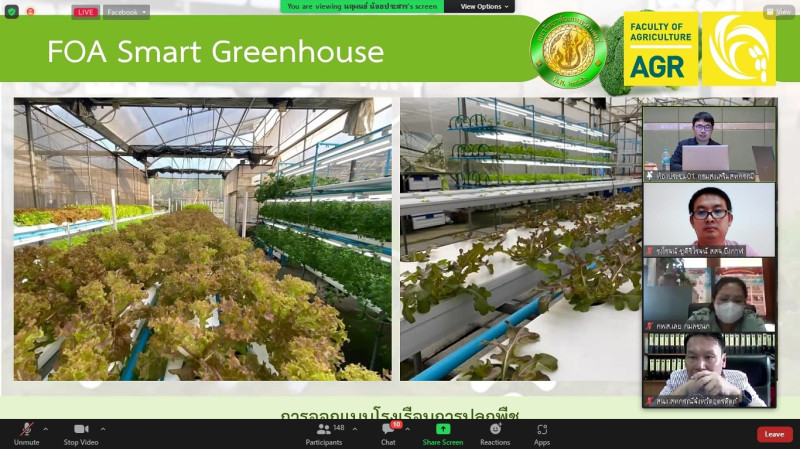Open the Reactions menu

(495, 434)
